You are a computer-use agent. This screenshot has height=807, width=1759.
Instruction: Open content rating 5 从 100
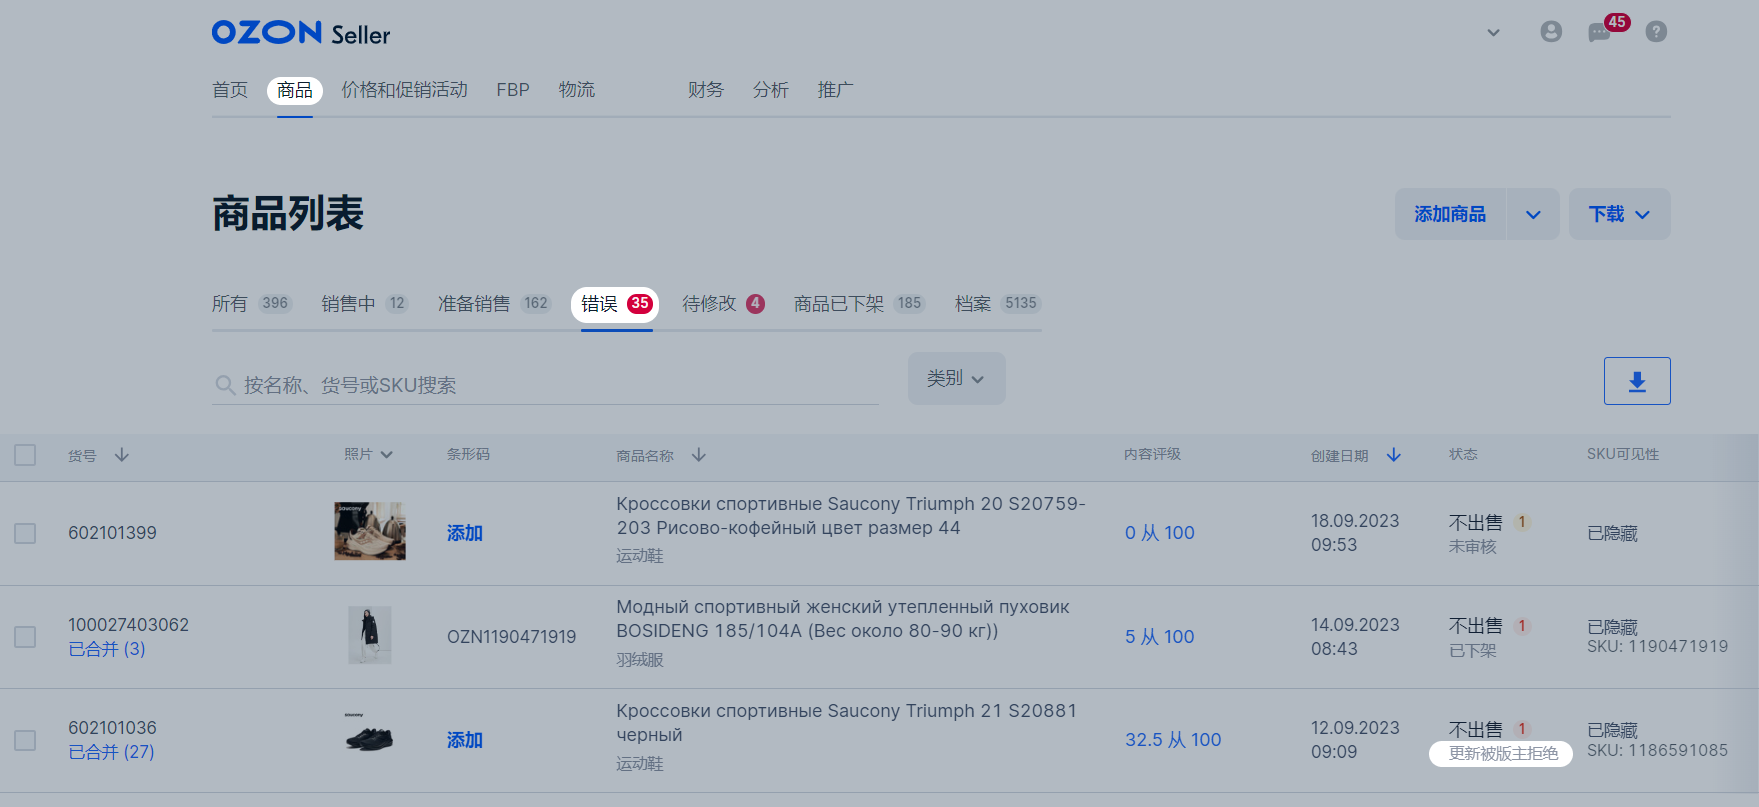click(1160, 637)
